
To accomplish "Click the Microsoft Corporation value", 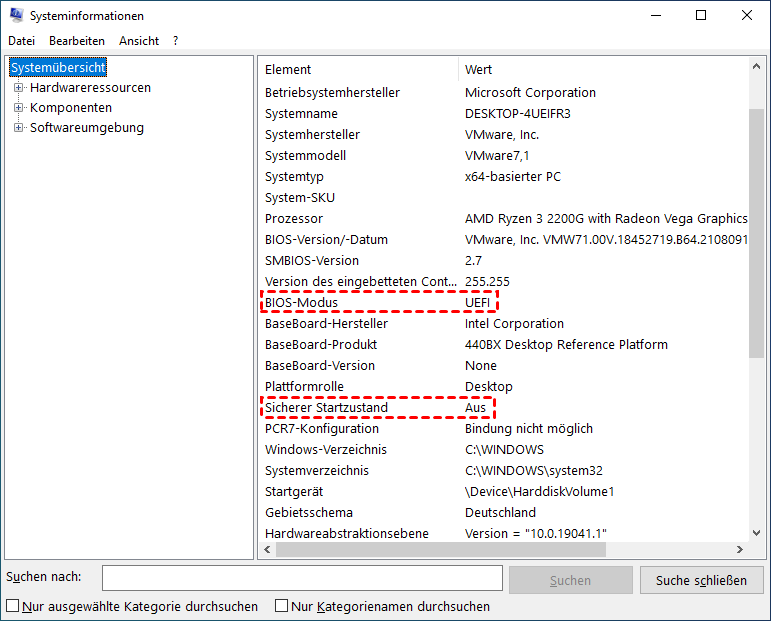I will [x=531, y=92].
